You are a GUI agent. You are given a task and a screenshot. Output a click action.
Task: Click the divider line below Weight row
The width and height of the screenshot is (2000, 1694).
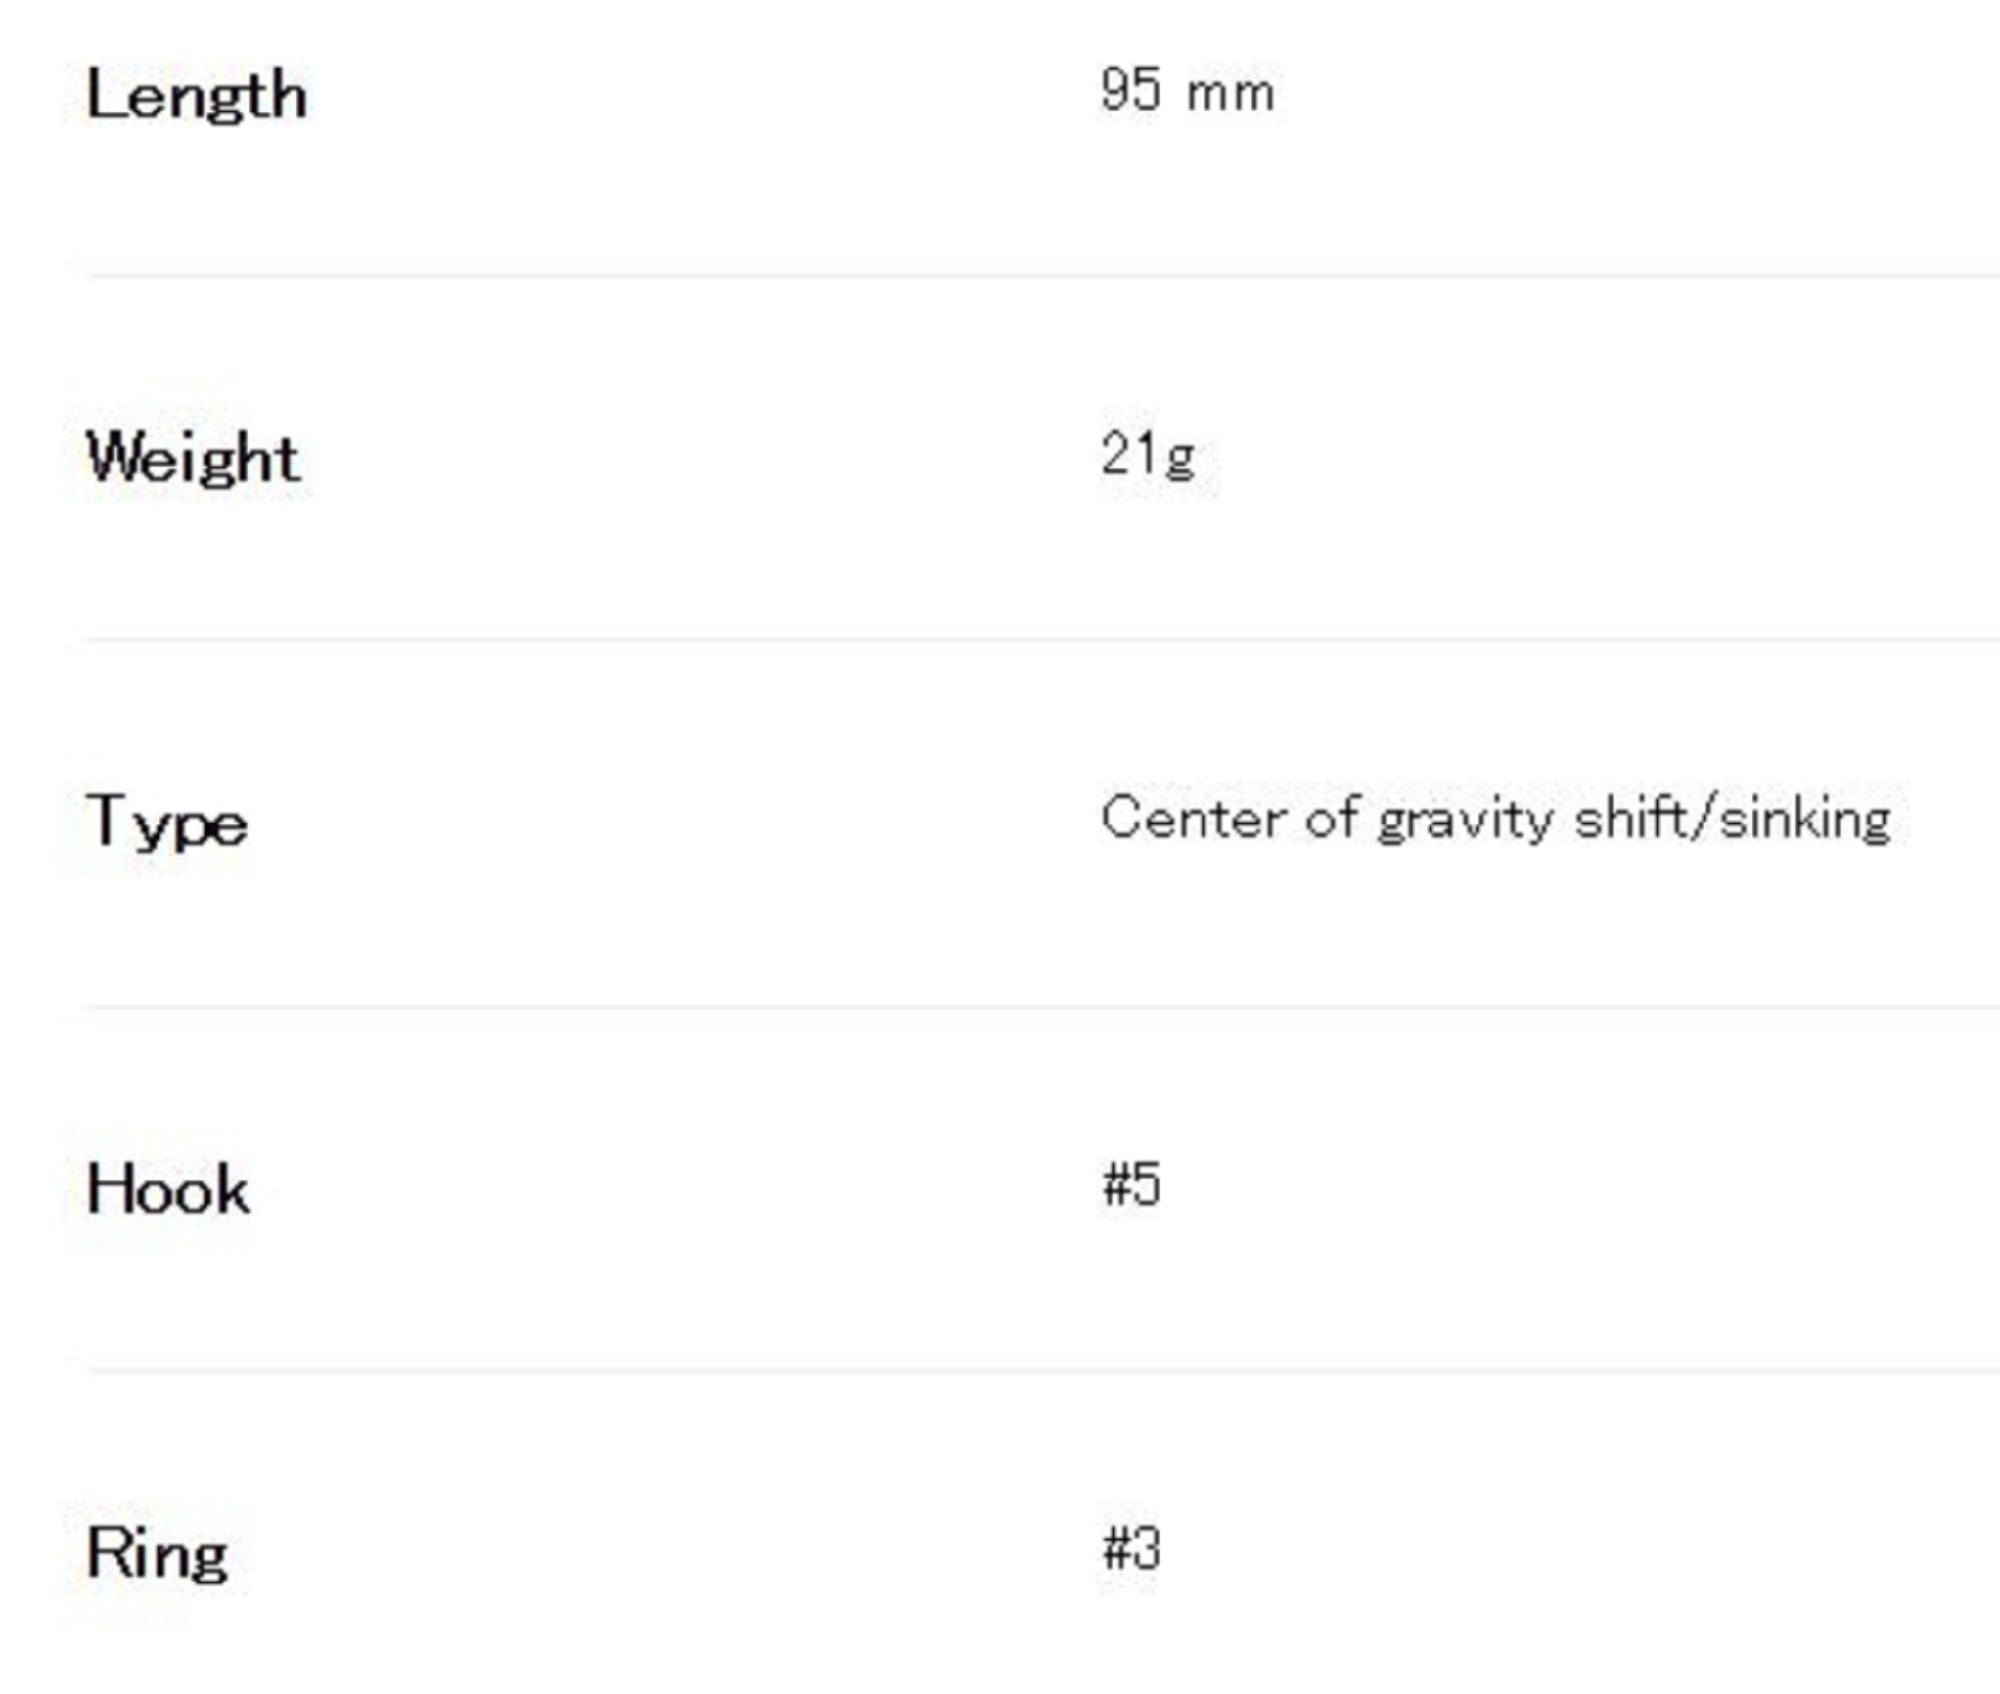point(1040,639)
